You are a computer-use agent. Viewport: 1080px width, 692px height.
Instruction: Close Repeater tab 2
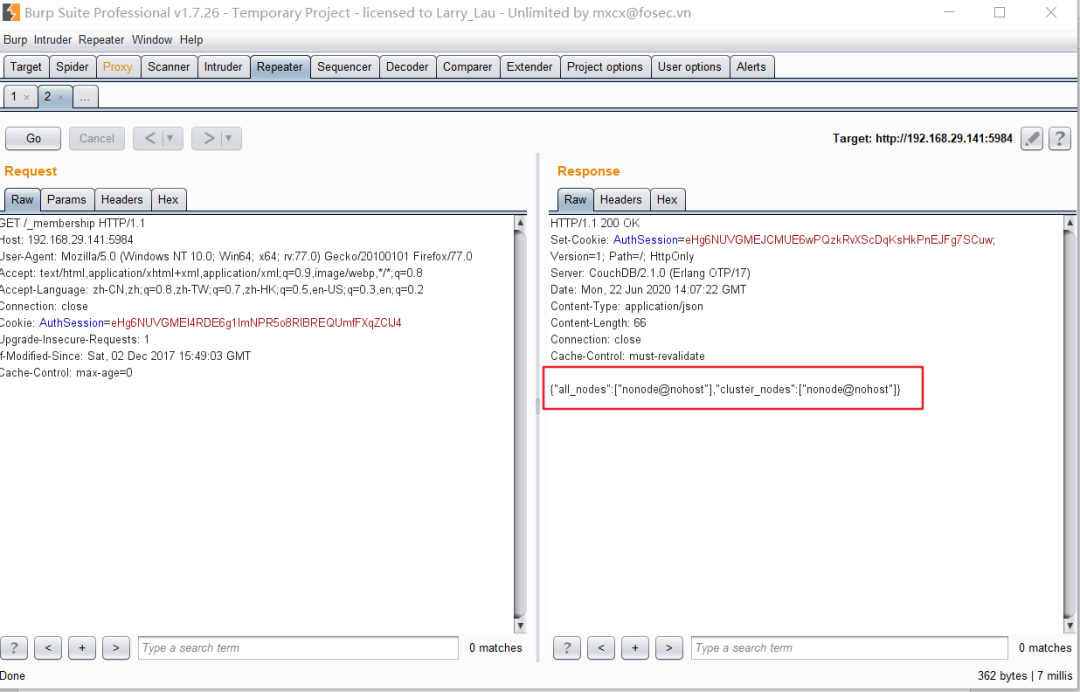[x=61, y=97]
